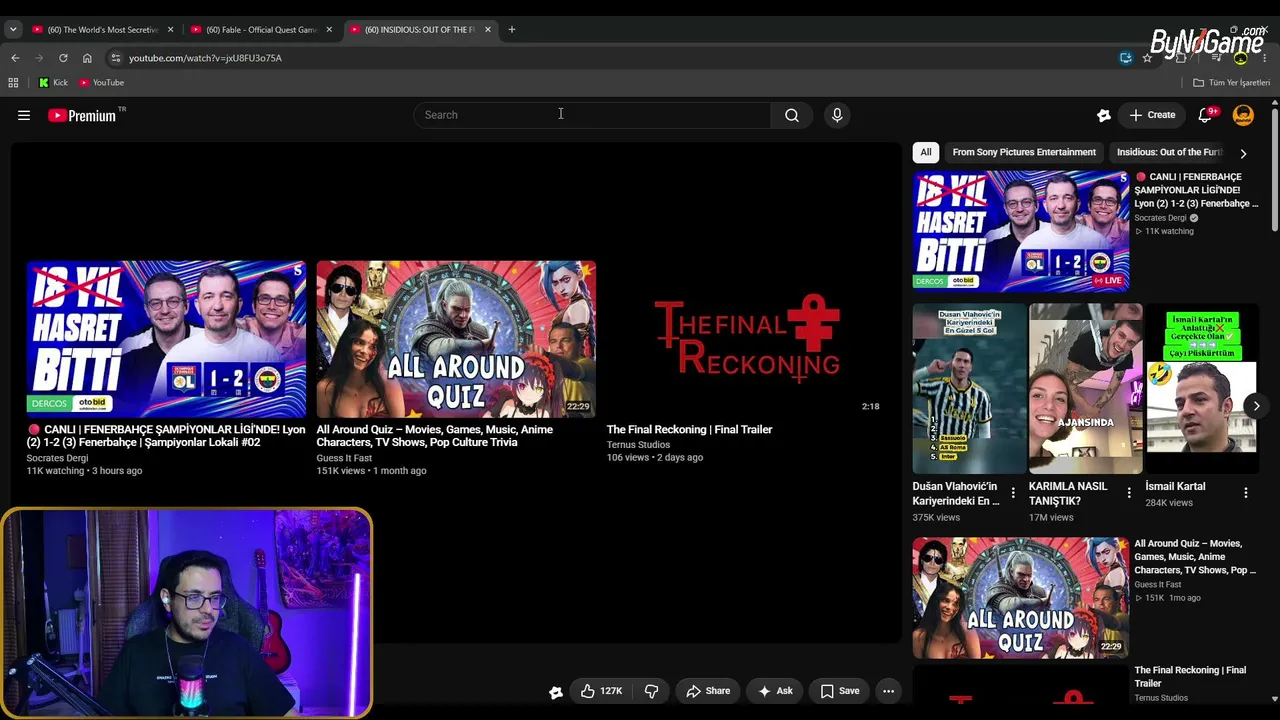Image resolution: width=1280 pixels, height=720 pixels.
Task: Open sidebar All Around Quiz video title
Action: coord(1195,557)
